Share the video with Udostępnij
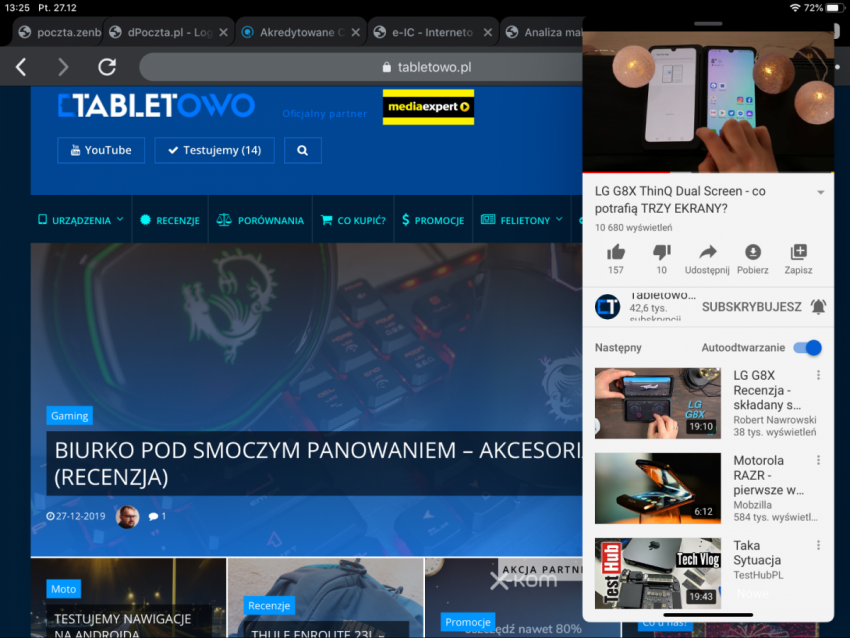Viewport: 850px width, 638px height. tap(707, 259)
